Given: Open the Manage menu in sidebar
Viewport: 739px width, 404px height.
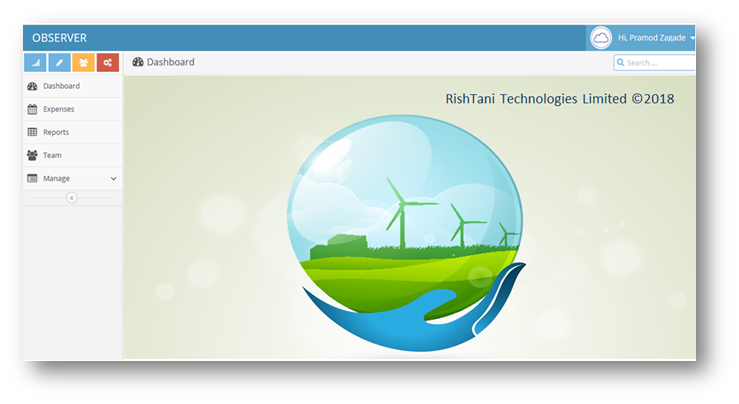Looking at the screenshot, I should pos(56,178).
